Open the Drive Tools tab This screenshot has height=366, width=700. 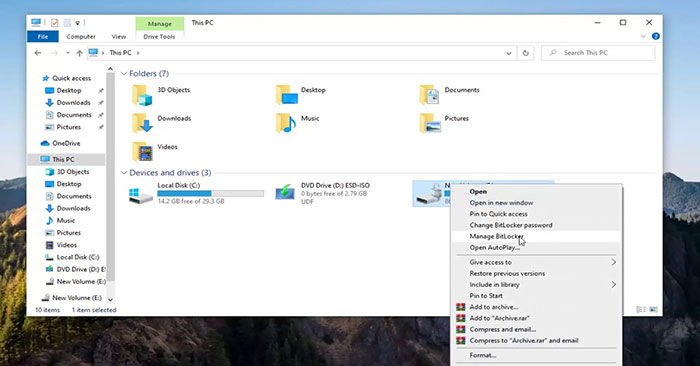pyautogui.click(x=159, y=37)
